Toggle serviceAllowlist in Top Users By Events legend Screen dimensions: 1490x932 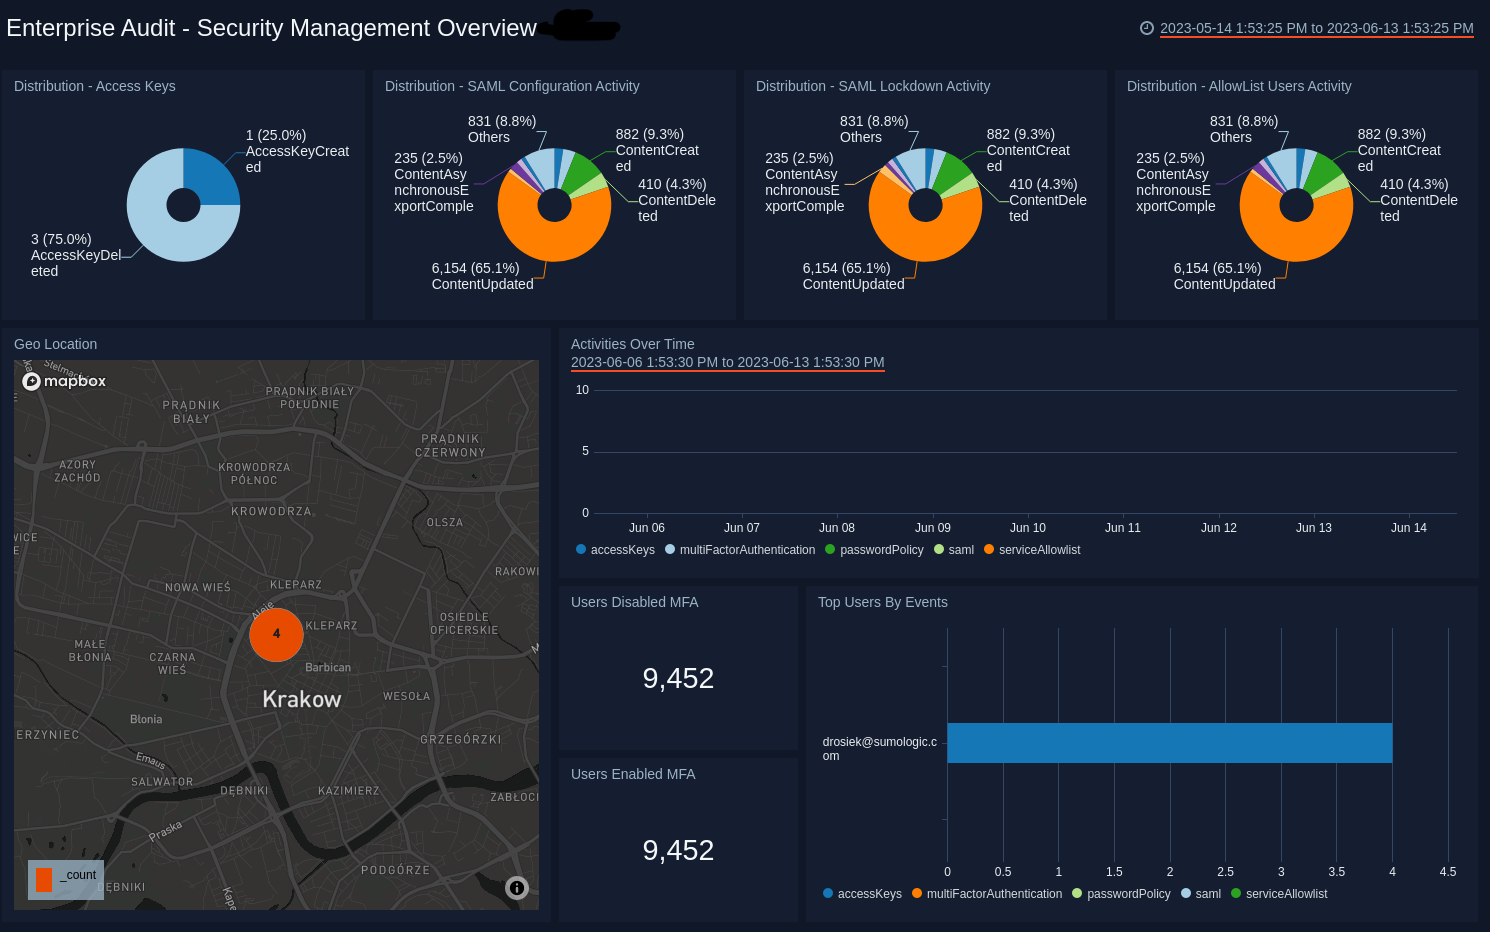pyautogui.click(x=1279, y=894)
